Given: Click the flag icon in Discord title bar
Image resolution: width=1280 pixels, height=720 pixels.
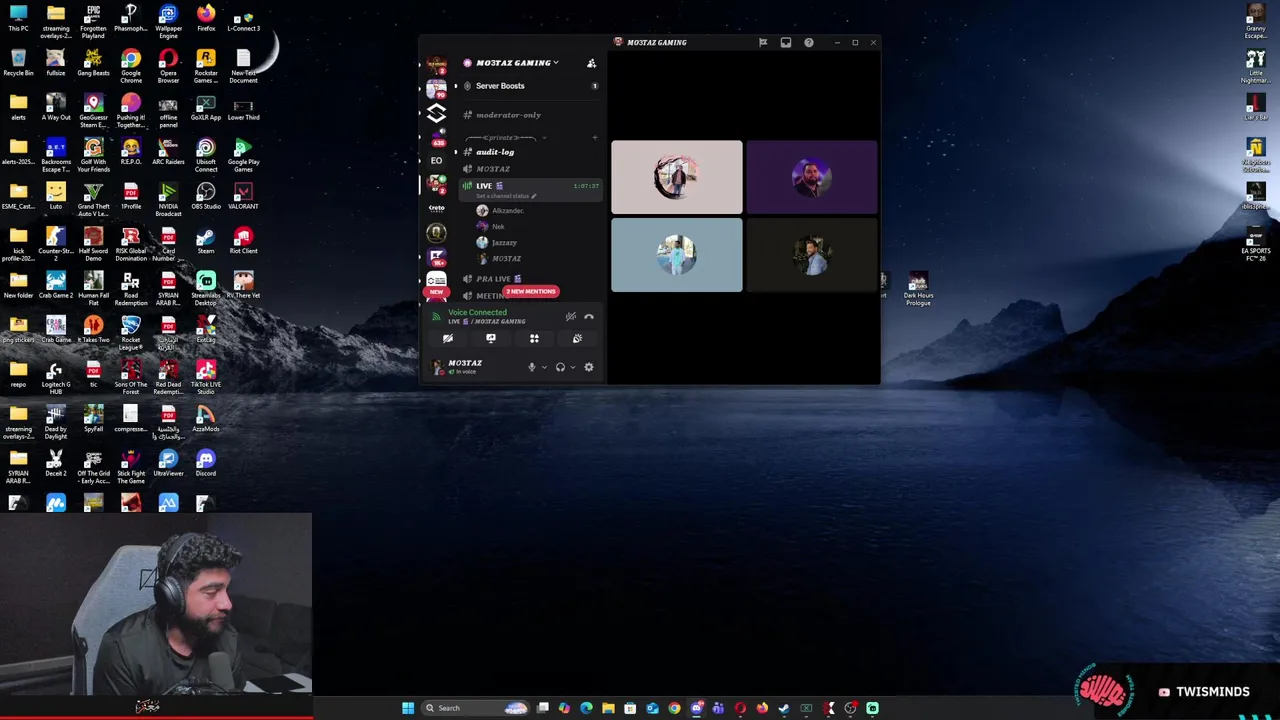Looking at the screenshot, I should [x=763, y=43].
